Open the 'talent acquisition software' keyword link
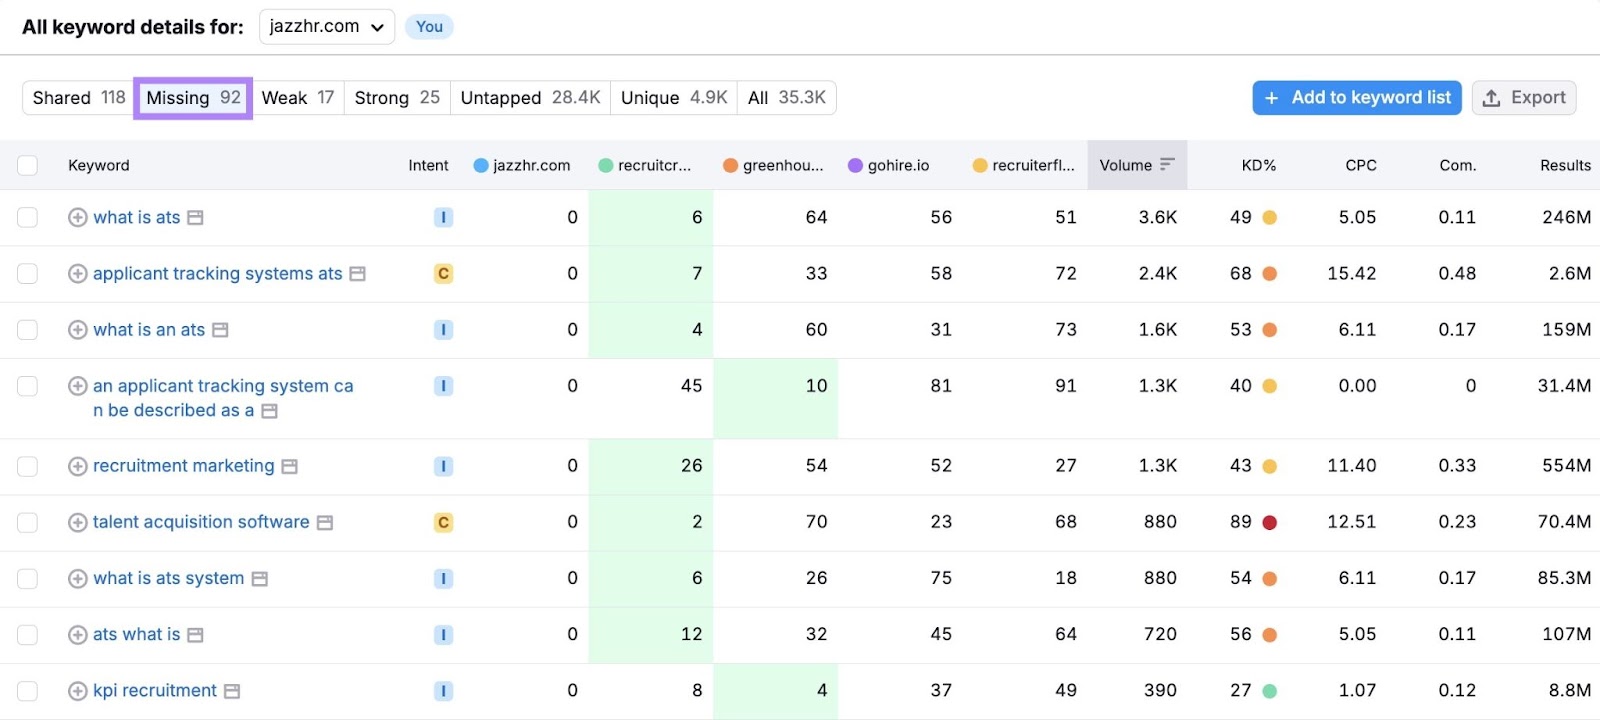Screen dimensions: 1600x720 201,522
